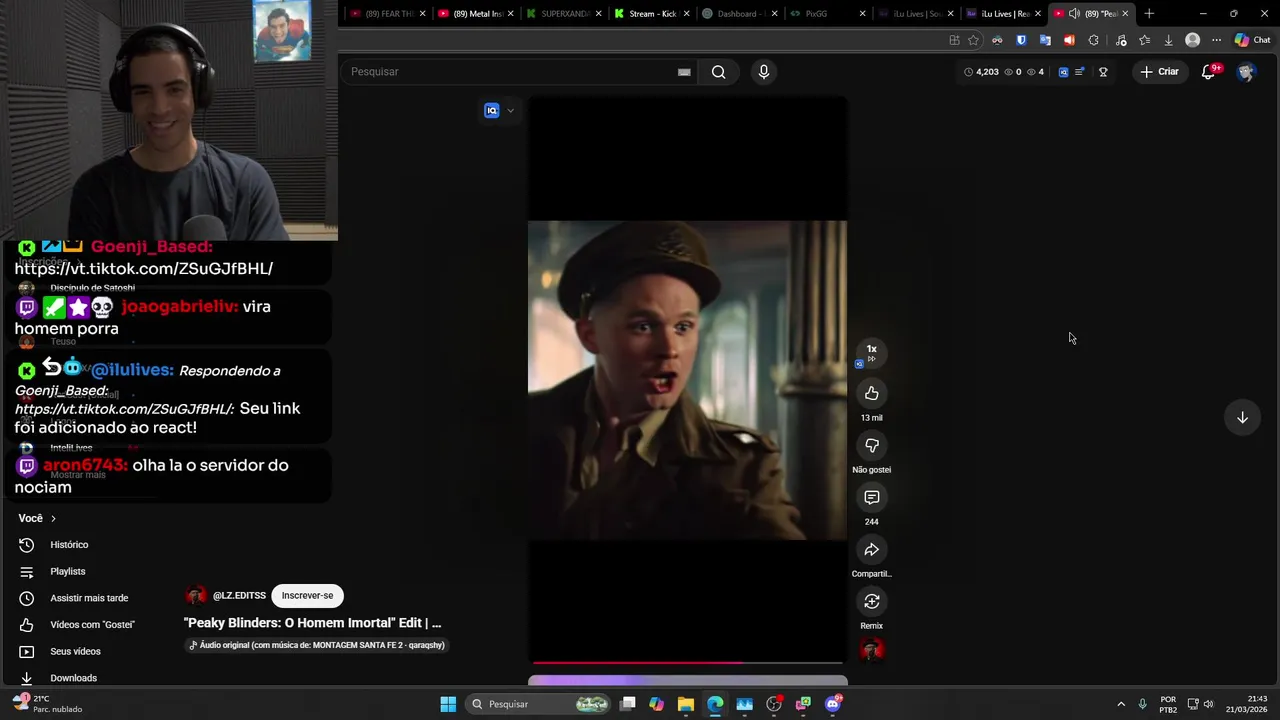
Task: Open YouTube notifications bell
Action: click(x=1208, y=72)
